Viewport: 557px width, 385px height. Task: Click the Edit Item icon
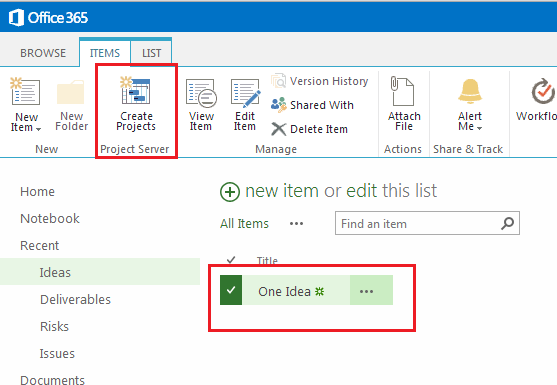[x=245, y=93]
